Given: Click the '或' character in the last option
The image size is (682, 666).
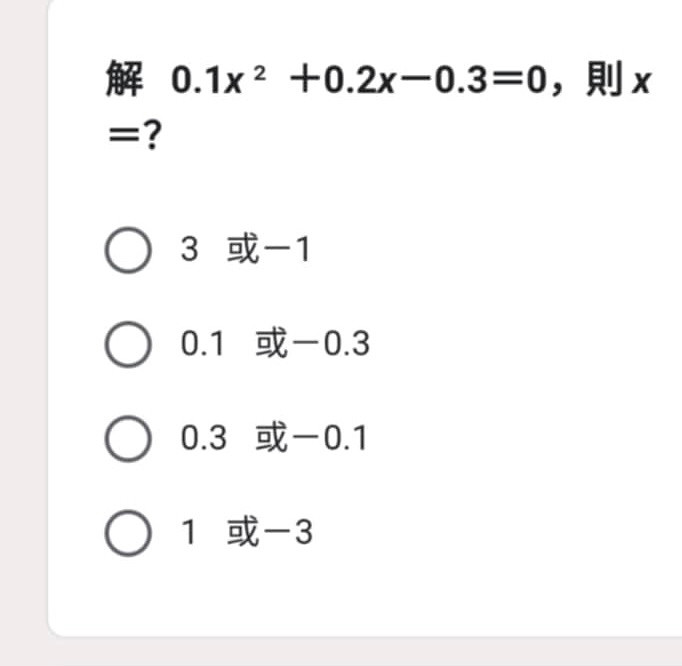Looking at the screenshot, I should (x=243, y=532).
